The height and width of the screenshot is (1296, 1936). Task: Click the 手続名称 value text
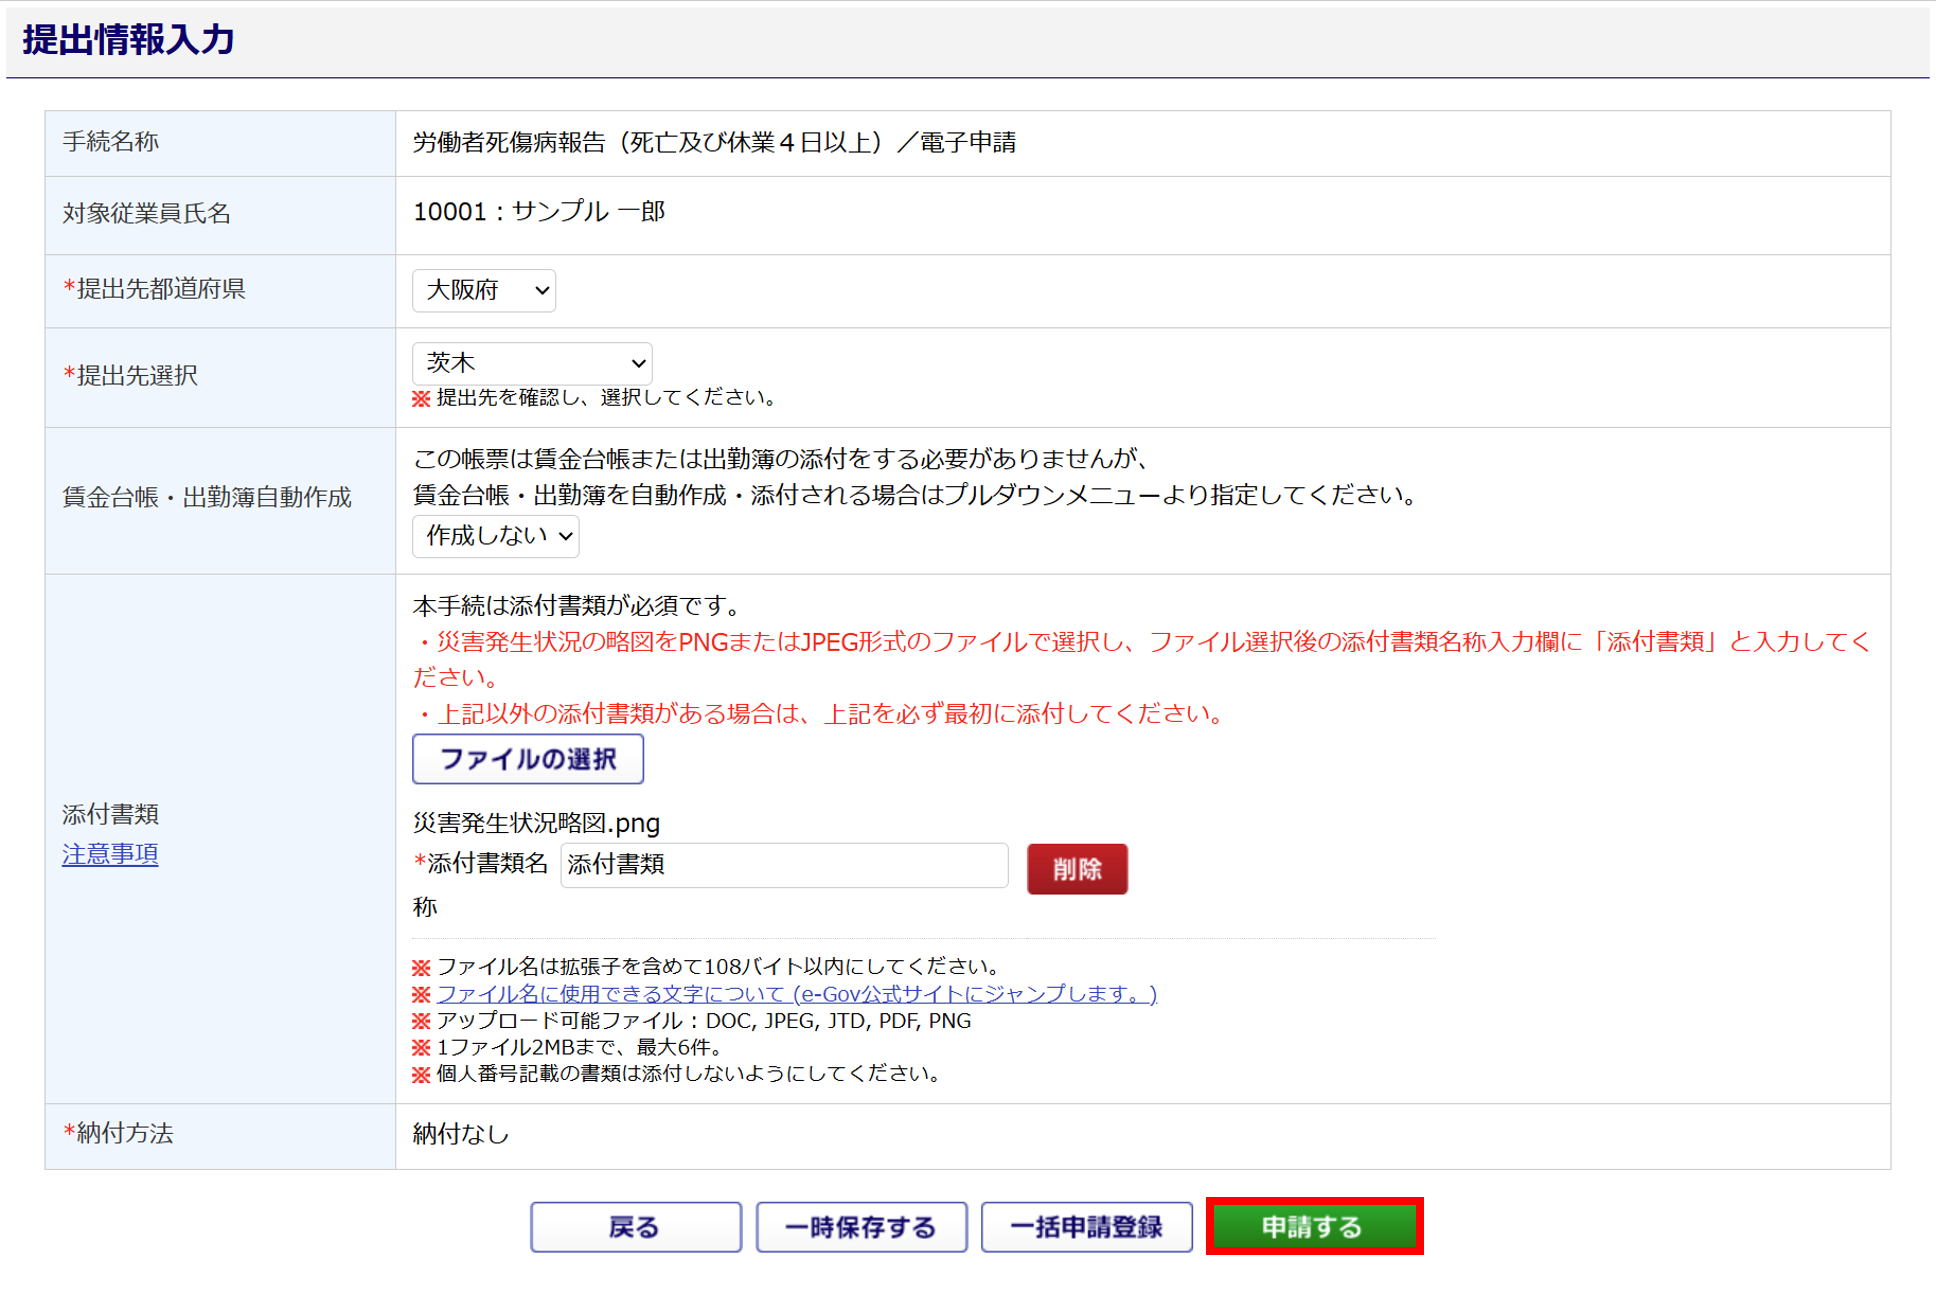pos(714,143)
